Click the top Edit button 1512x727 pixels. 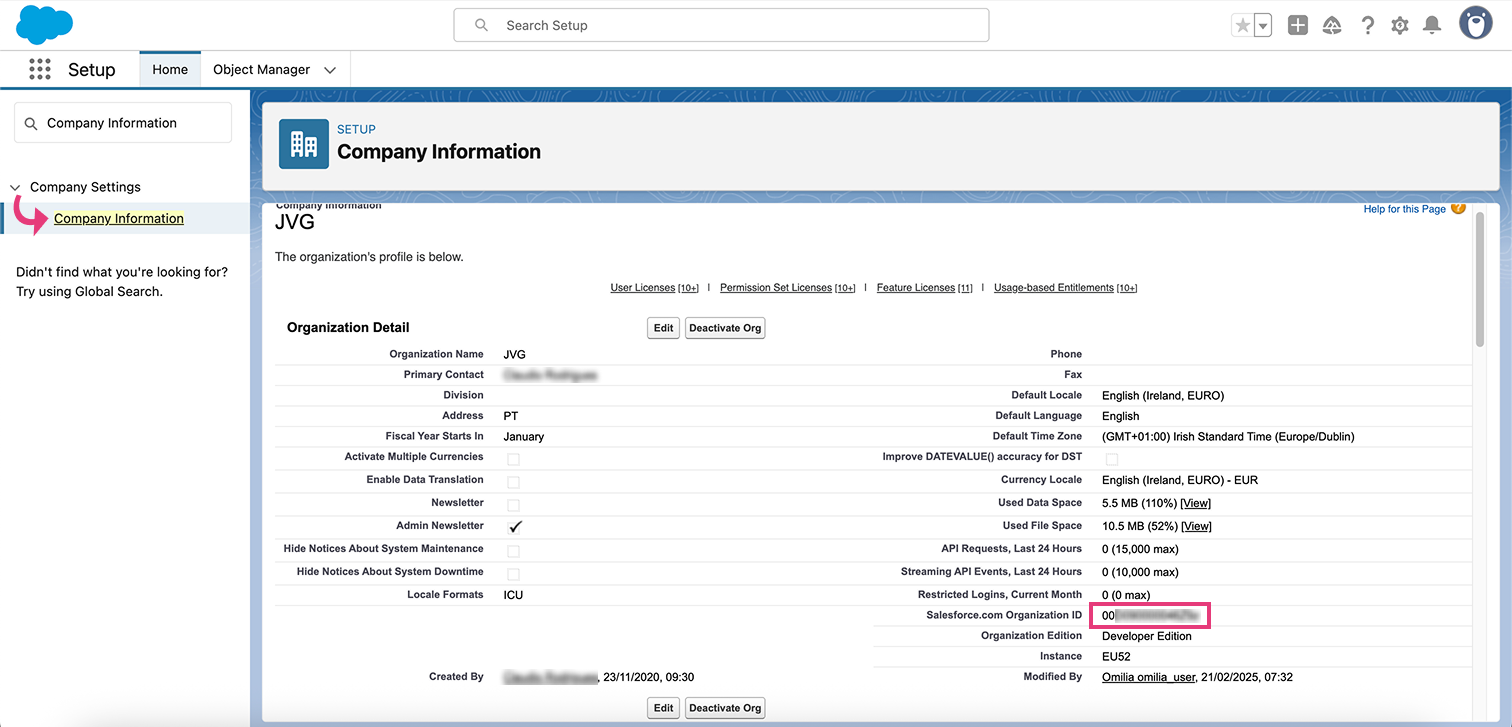pyautogui.click(x=663, y=328)
